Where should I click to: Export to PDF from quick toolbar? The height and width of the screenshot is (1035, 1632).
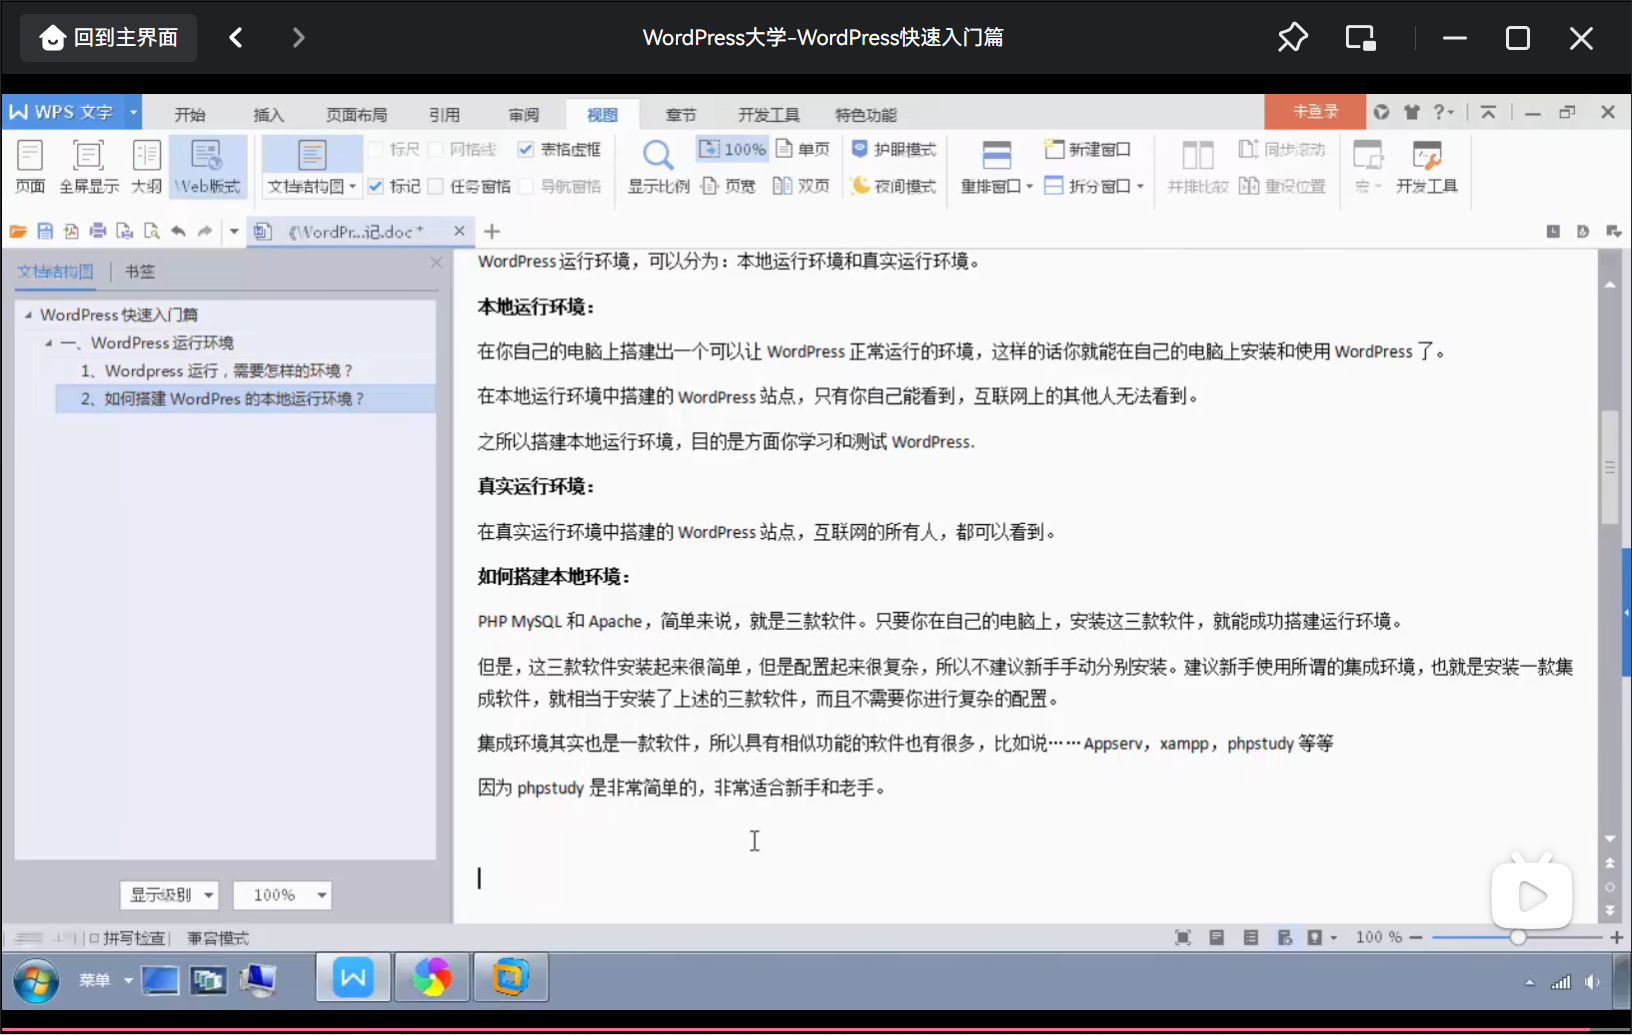(x=71, y=231)
